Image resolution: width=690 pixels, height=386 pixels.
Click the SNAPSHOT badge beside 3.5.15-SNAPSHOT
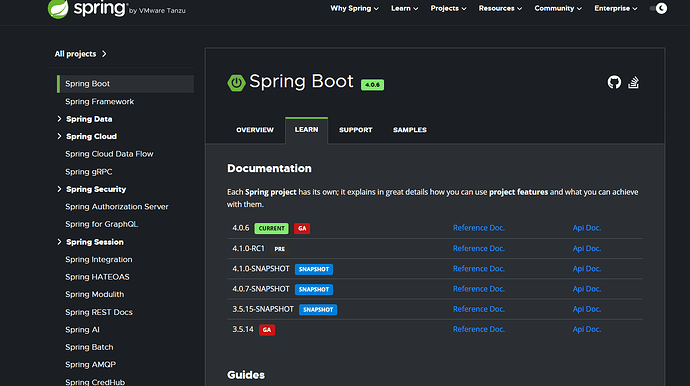coord(318,309)
